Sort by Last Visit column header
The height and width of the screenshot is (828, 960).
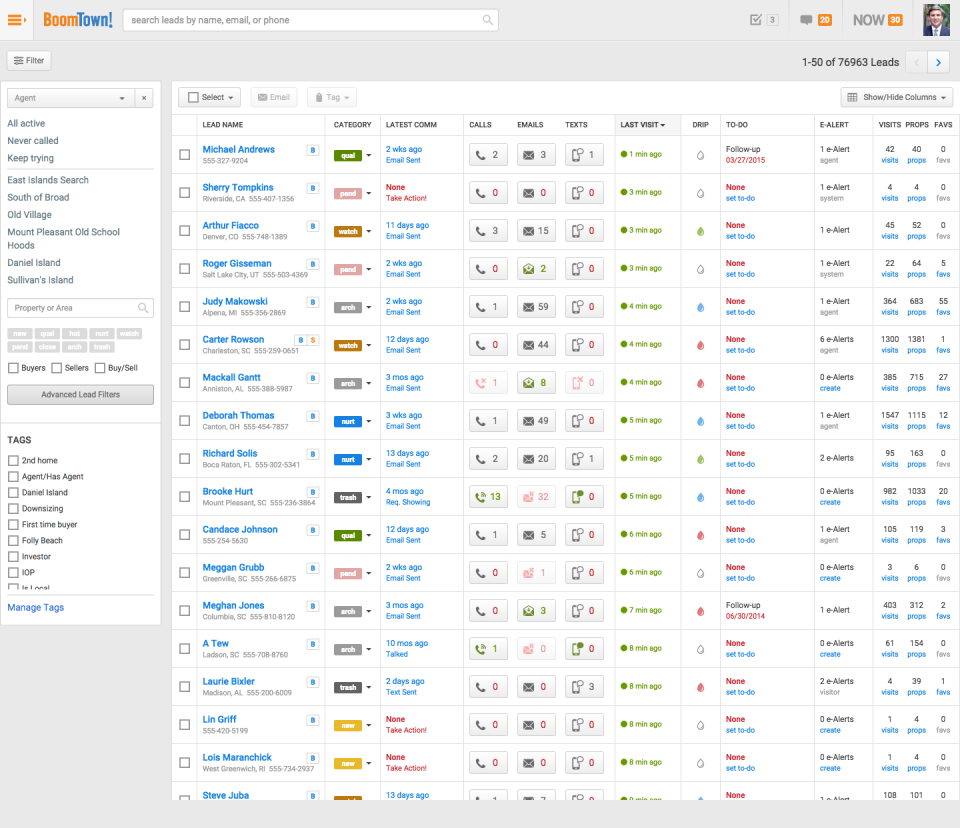pyautogui.click(x=643, y=125)
